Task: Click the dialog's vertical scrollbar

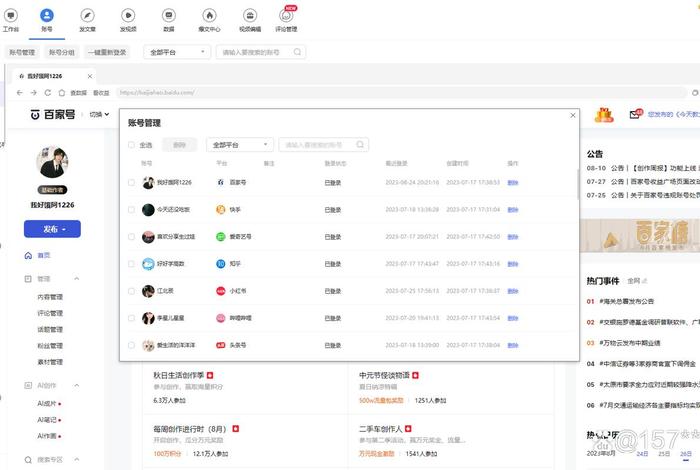Action: pos(577,183)
